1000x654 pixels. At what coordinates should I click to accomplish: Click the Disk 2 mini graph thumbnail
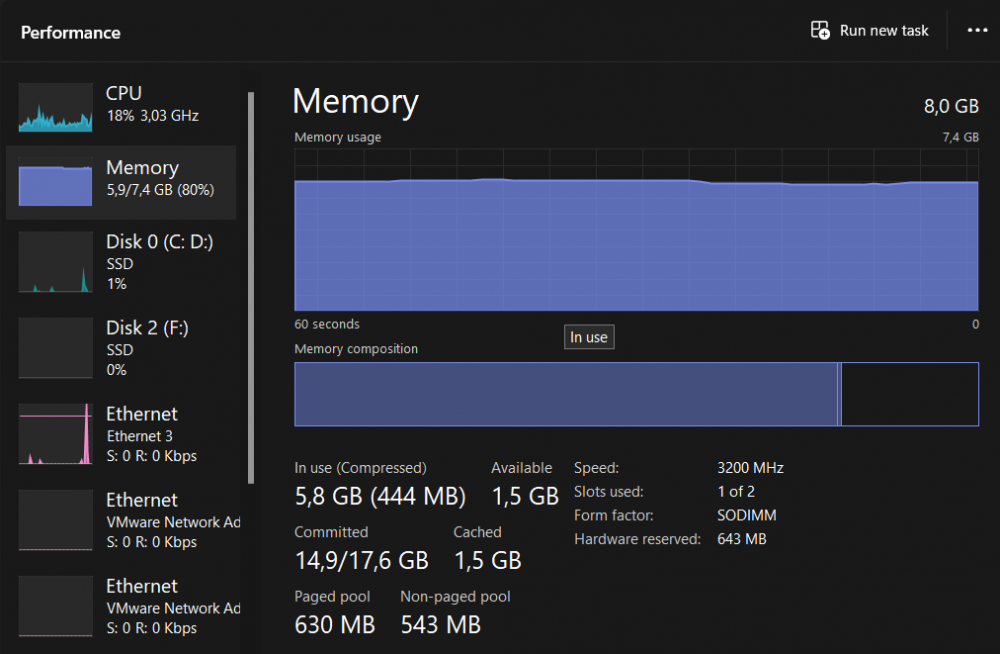[x=55, y=348]
